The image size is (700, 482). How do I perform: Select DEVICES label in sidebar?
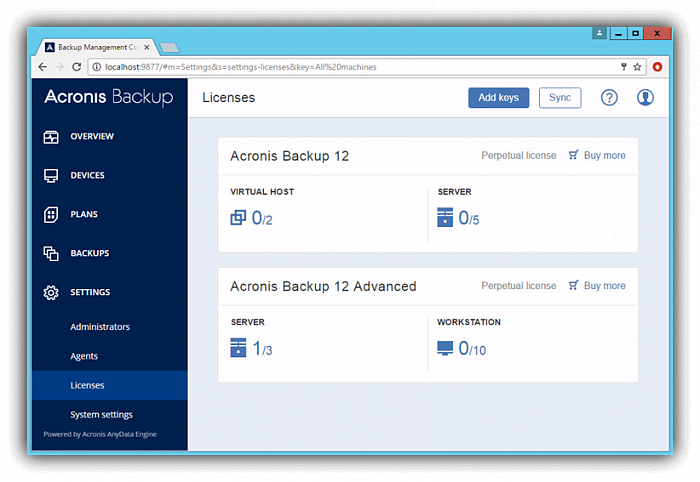coord(88,175)
